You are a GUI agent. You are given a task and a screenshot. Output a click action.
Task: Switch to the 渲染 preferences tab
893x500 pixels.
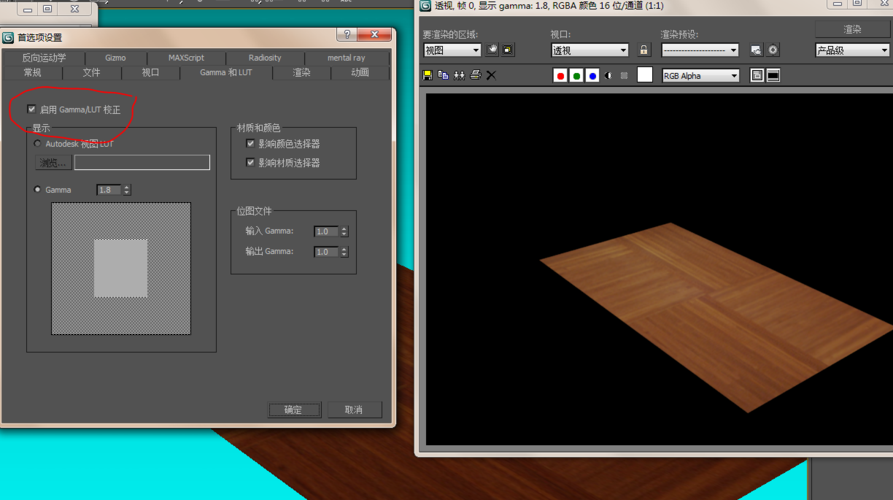coord(301,73)
